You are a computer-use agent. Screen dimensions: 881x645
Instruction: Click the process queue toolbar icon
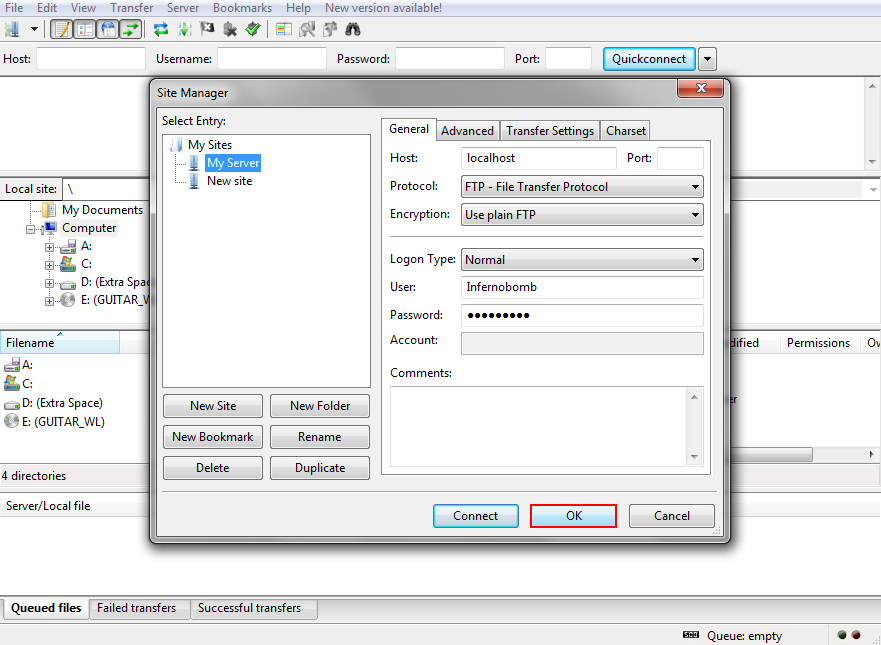click(x=184, y=29)
